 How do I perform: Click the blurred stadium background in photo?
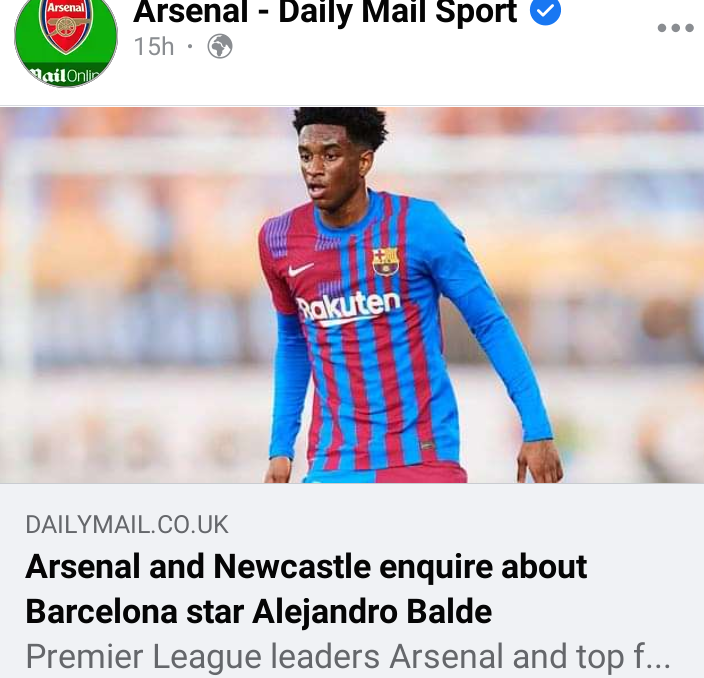pyautogui.click(x=135, y=292)
